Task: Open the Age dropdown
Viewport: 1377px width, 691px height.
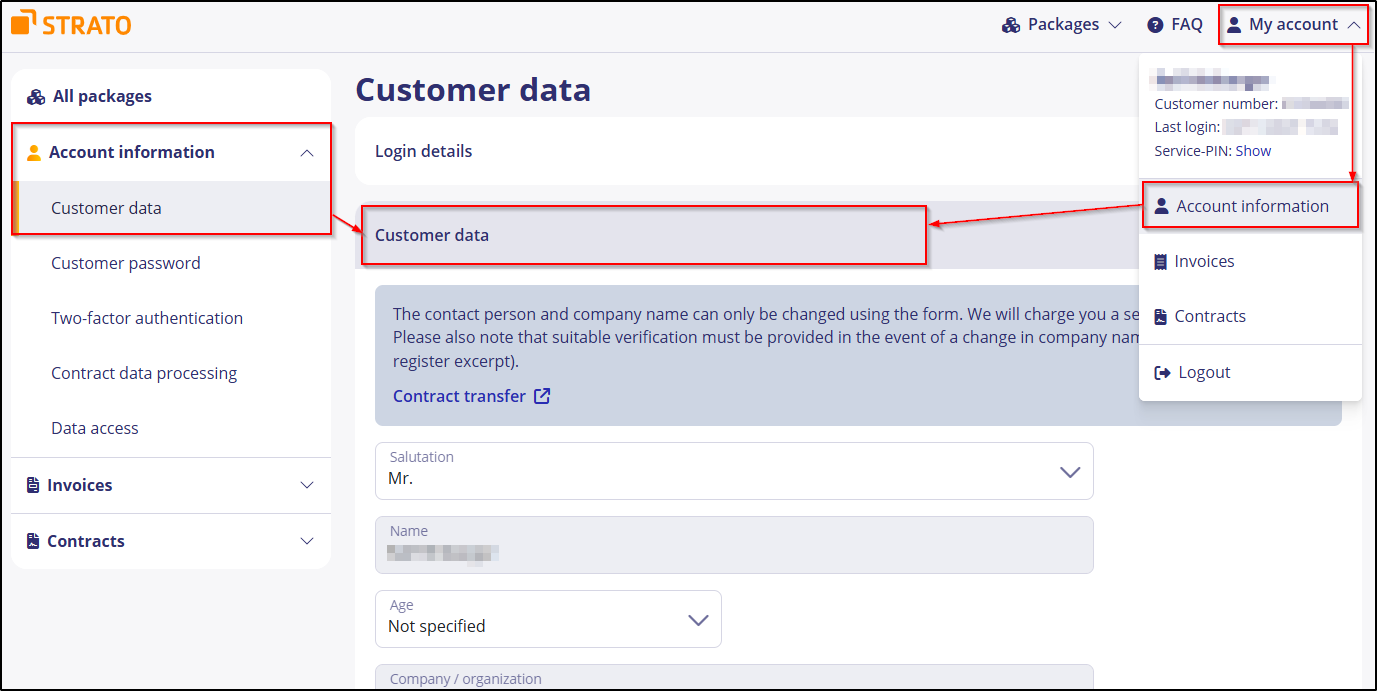Action: coord(698,619)
